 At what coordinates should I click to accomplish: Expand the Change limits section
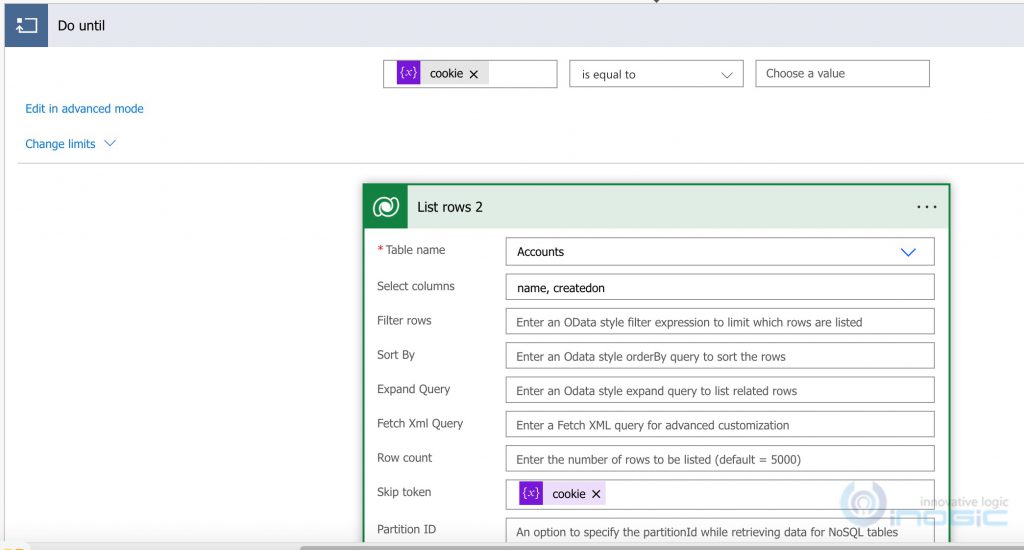(x=70, y=144)
